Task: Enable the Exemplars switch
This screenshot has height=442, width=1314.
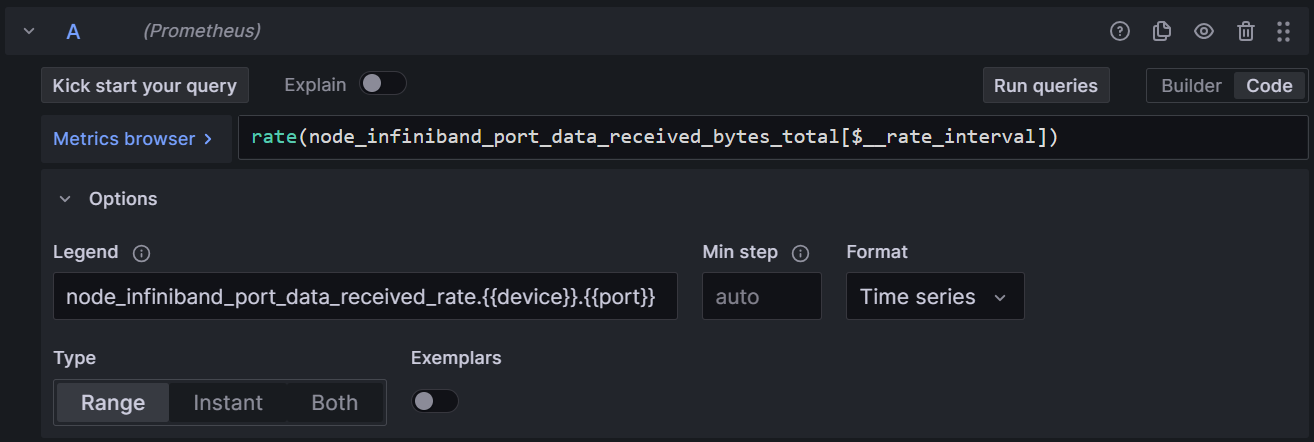Action: pyautogui.click(x=435, y=401)
